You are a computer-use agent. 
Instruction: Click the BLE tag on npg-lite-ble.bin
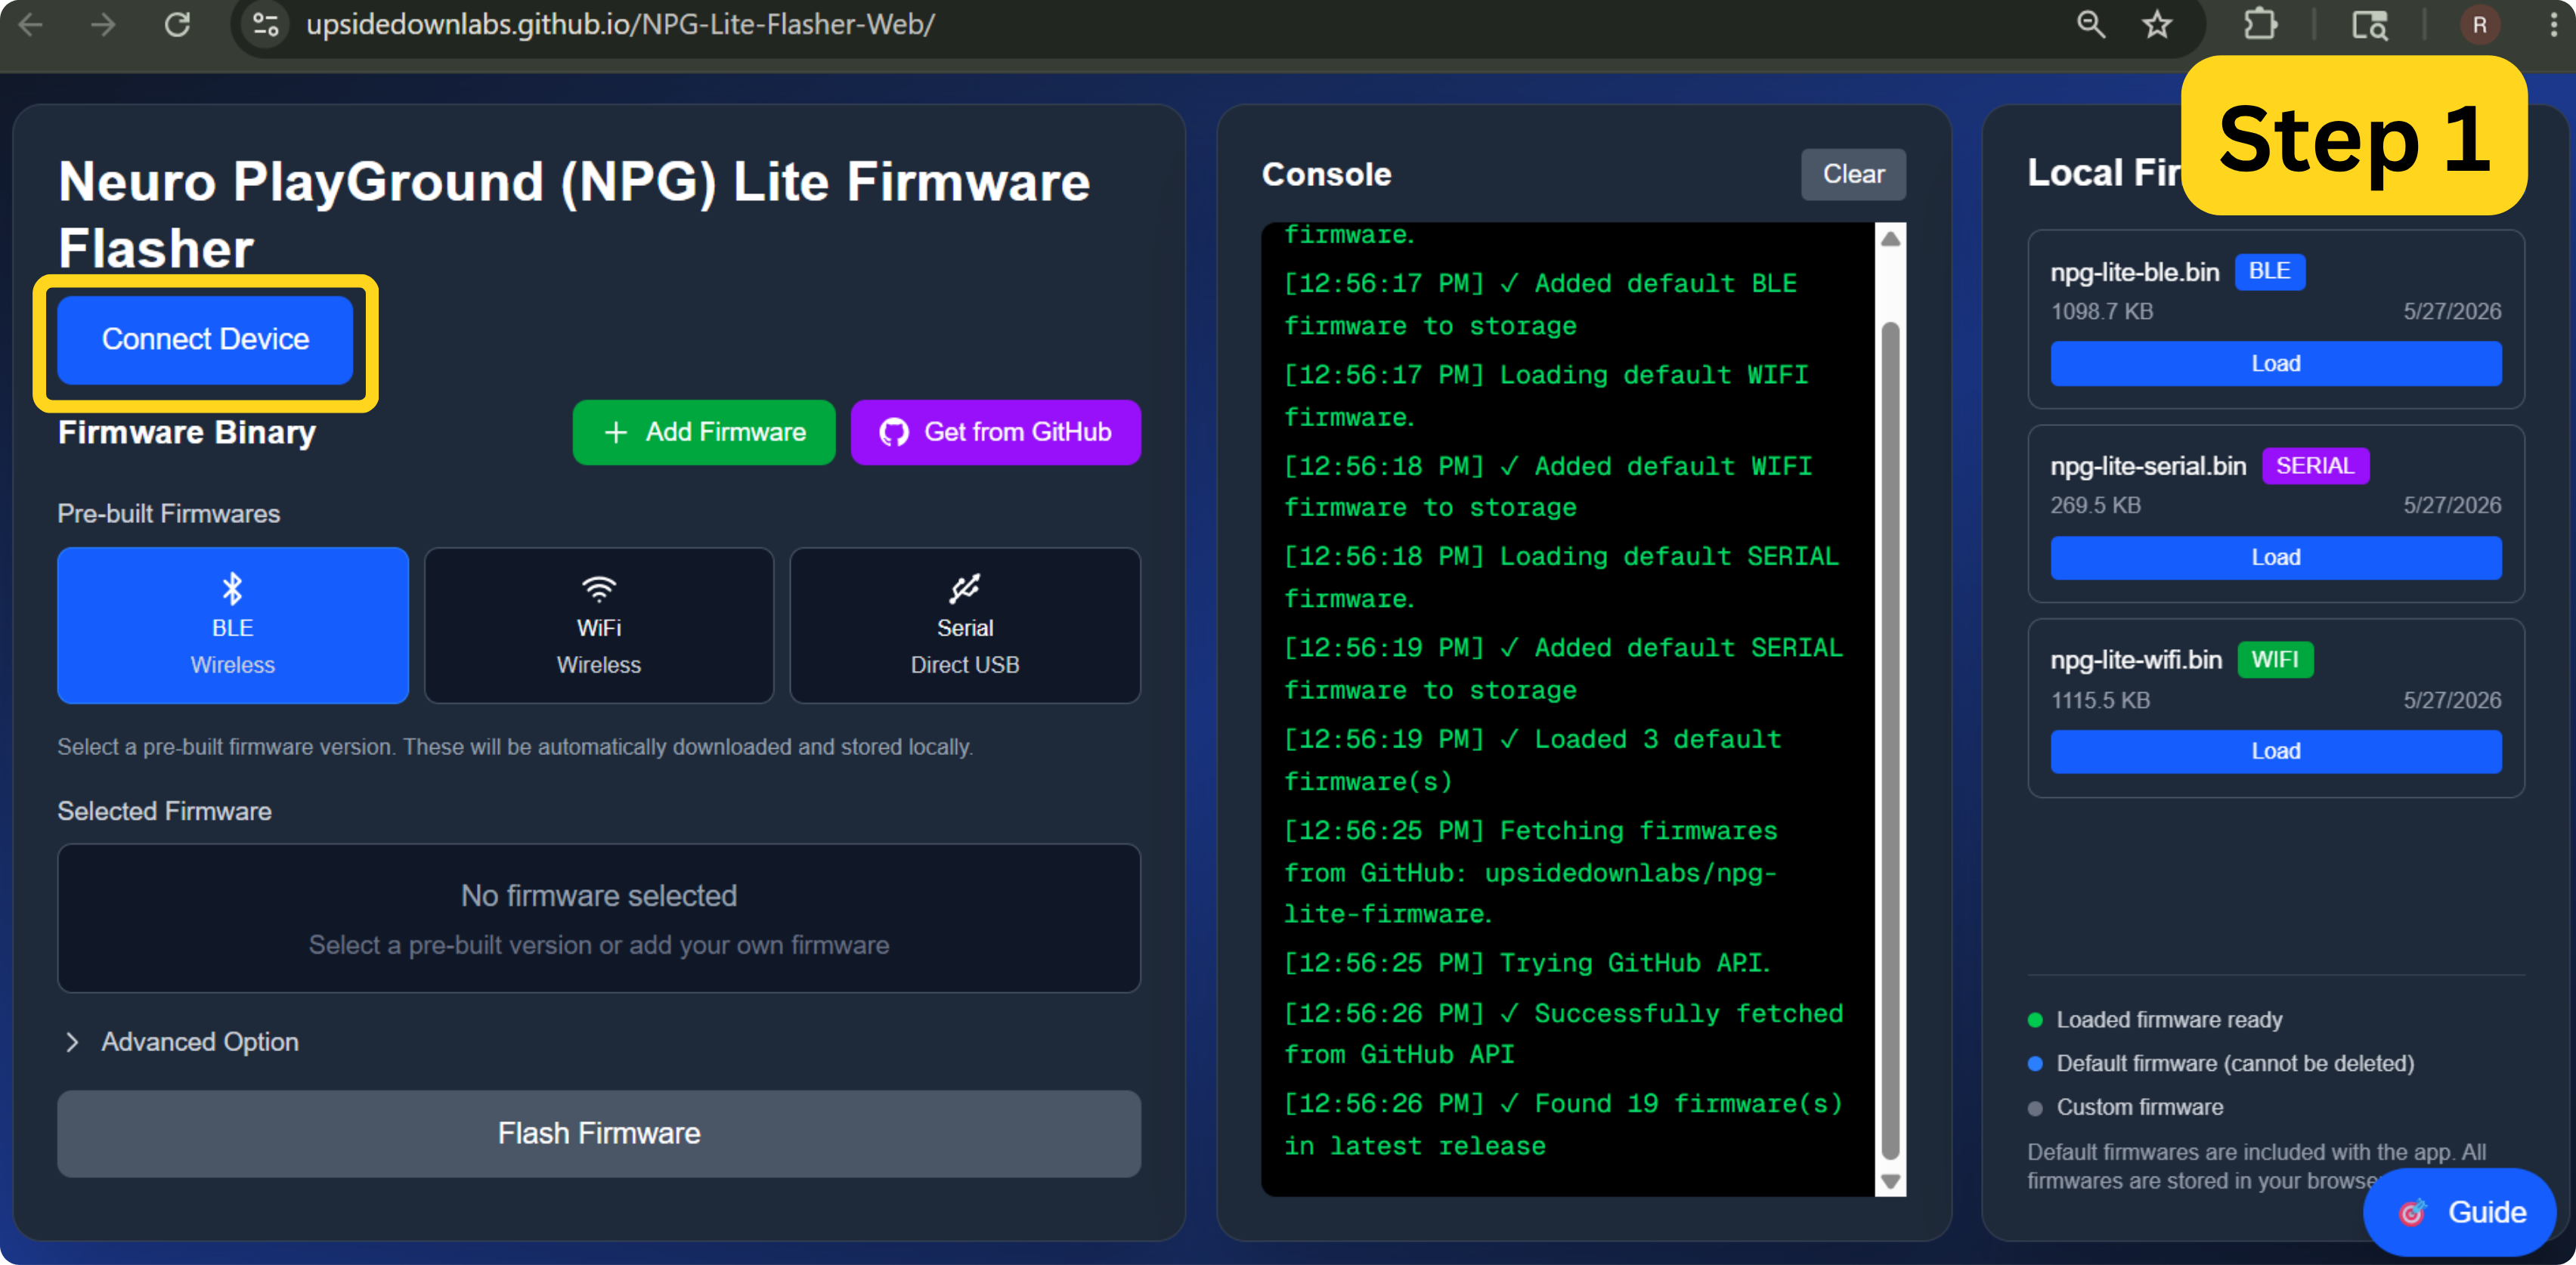click(2269, 271)
